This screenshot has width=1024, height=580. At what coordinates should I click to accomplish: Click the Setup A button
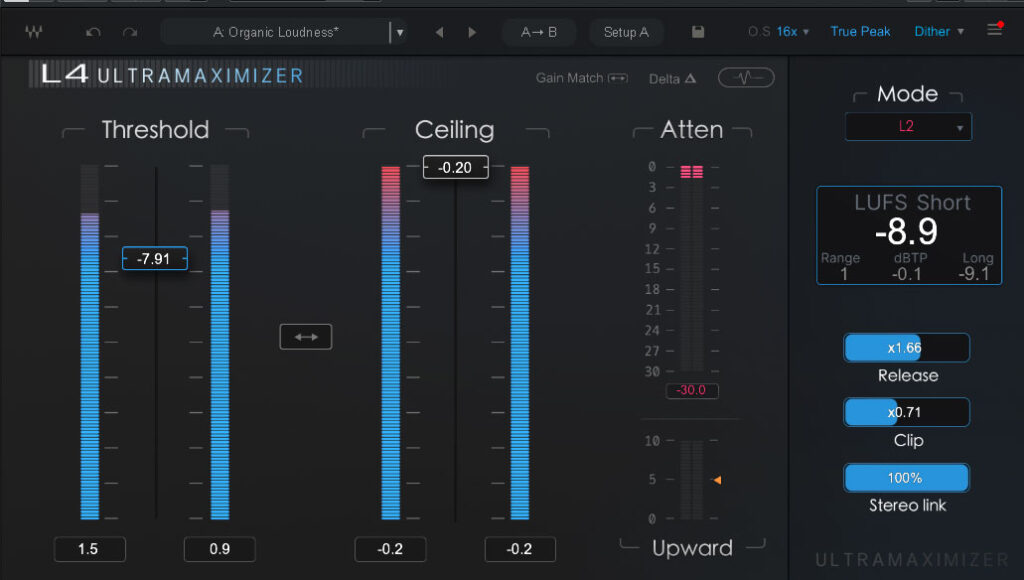pos(626,32)
